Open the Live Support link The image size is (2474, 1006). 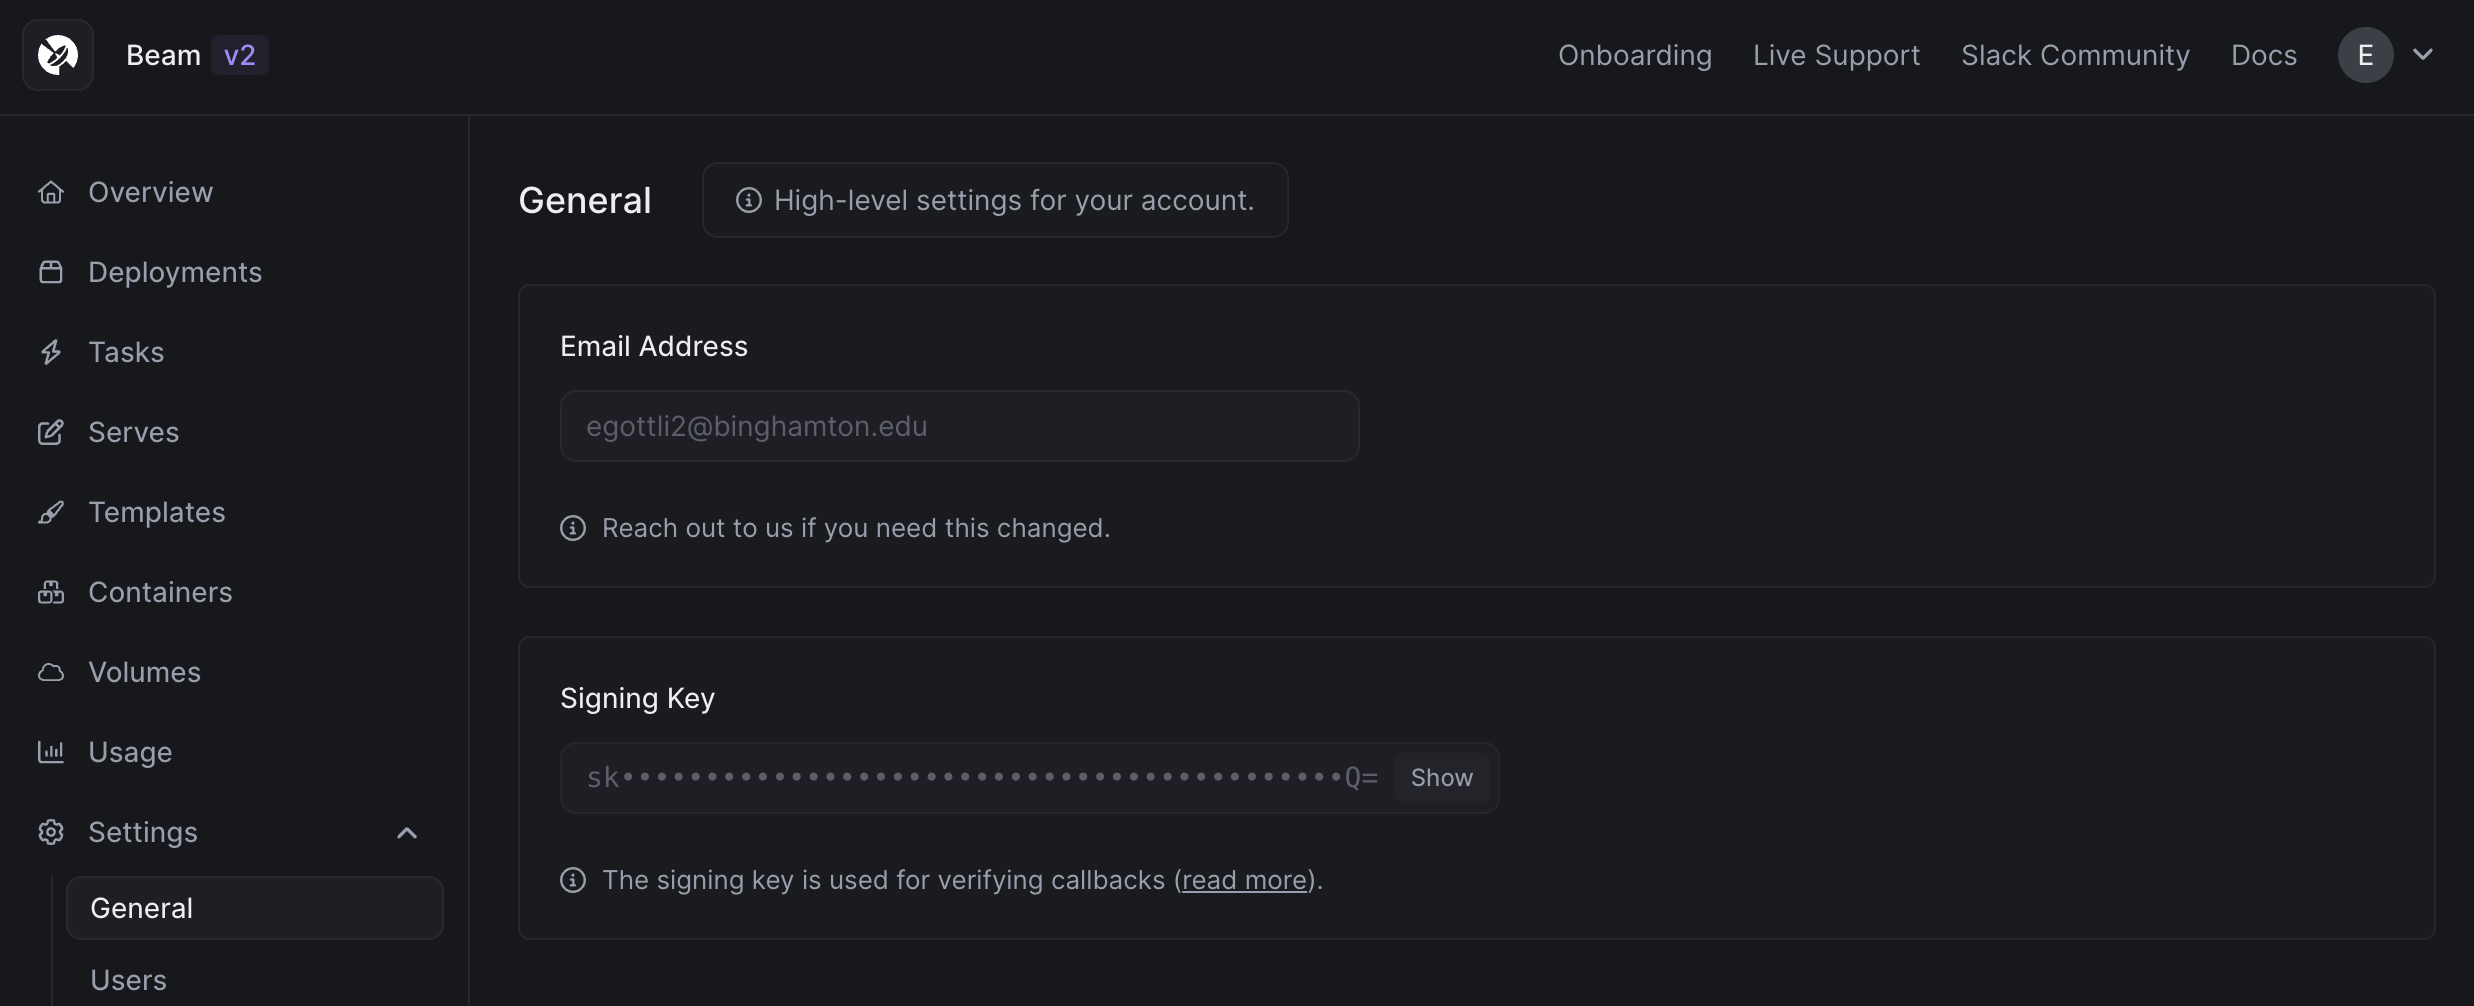tap(1836, 55)
